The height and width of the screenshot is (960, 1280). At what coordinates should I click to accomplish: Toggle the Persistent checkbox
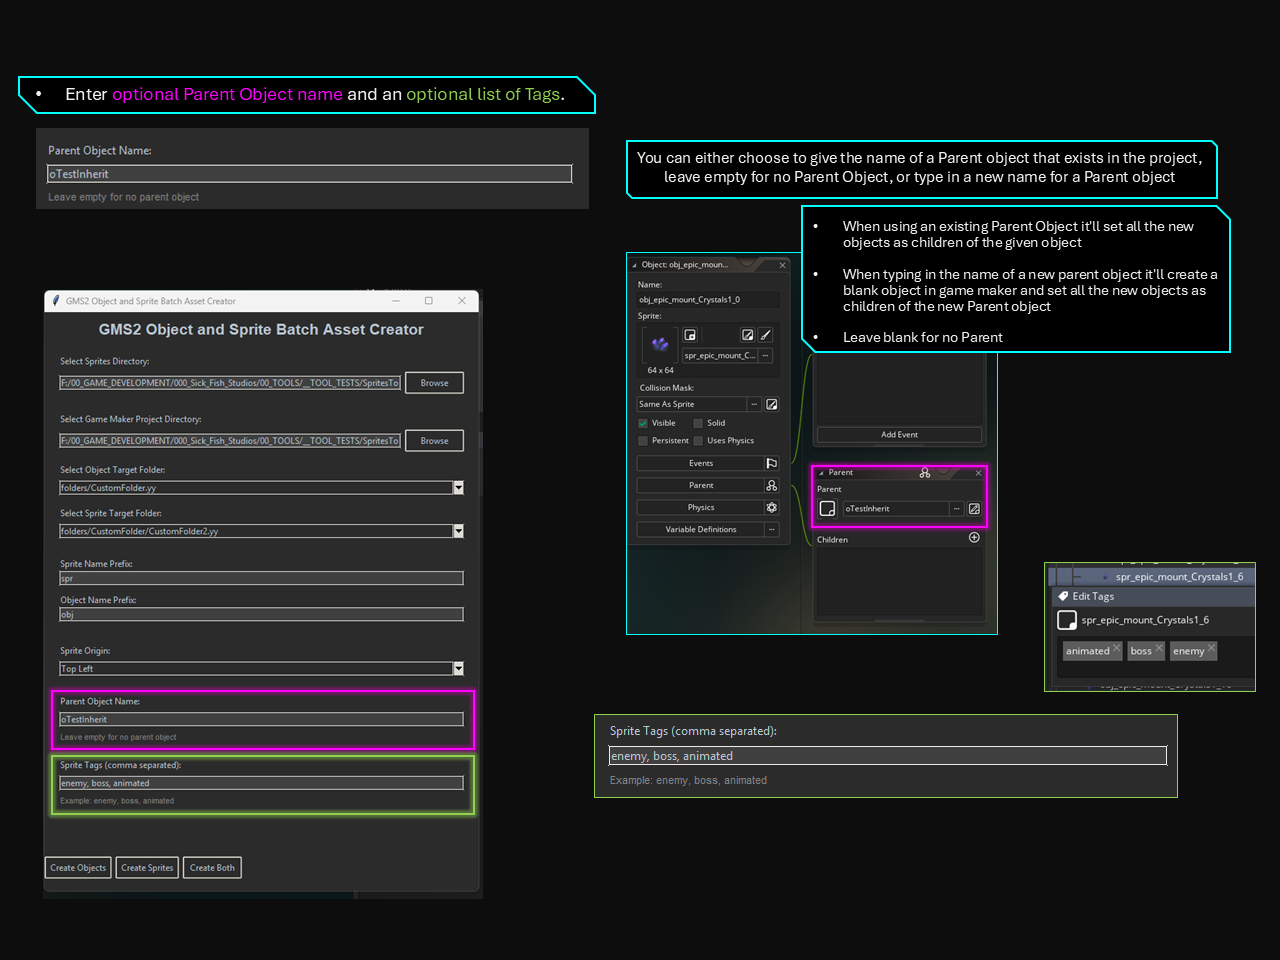click(x=643, y=441)
